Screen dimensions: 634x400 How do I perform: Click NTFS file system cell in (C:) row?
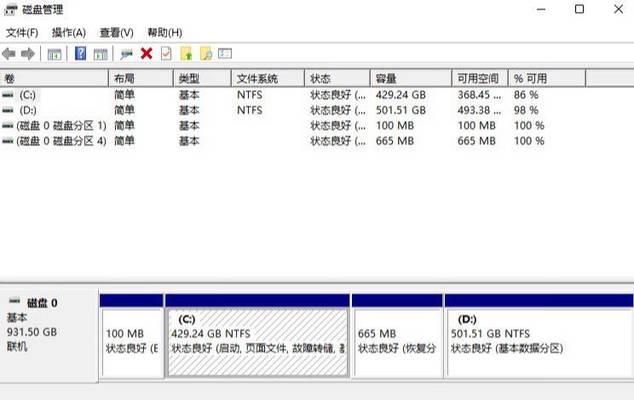[249, 95]
